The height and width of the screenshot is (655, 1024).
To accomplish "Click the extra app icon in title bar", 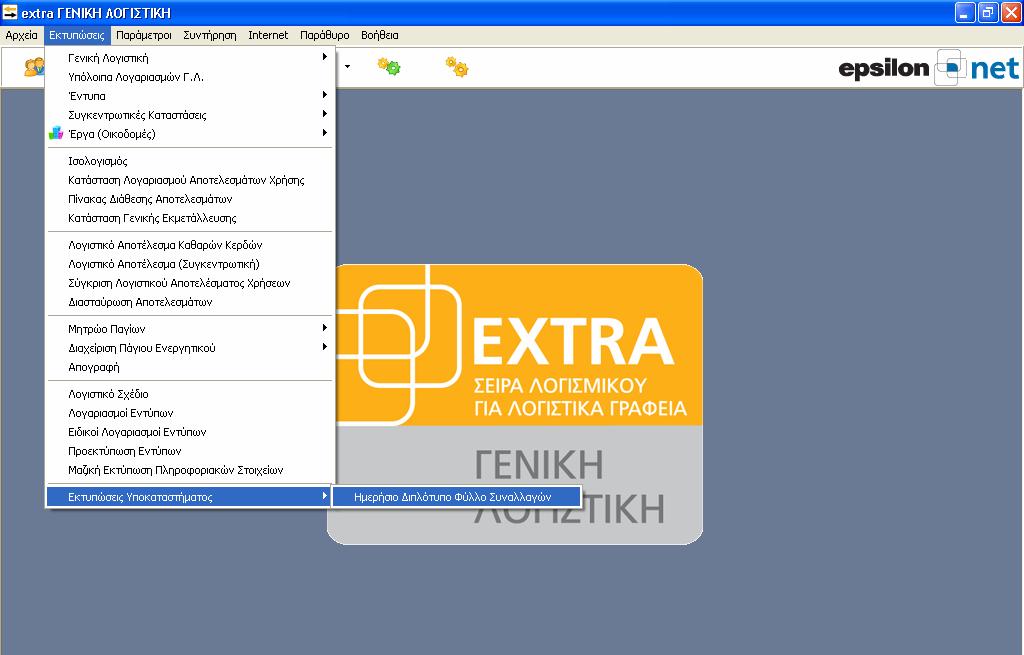I will pos(10,12).
